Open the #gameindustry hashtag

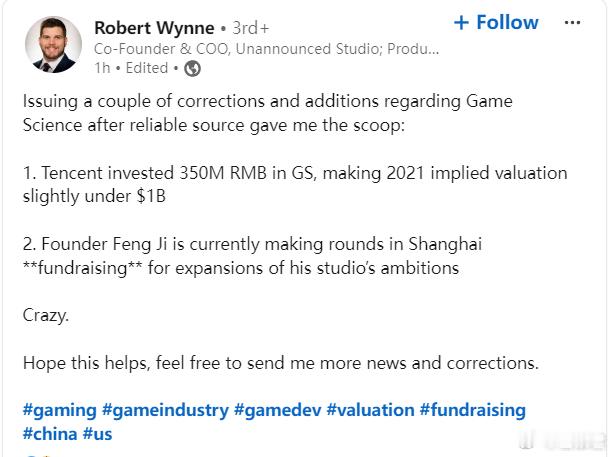(x=165, y=410)
